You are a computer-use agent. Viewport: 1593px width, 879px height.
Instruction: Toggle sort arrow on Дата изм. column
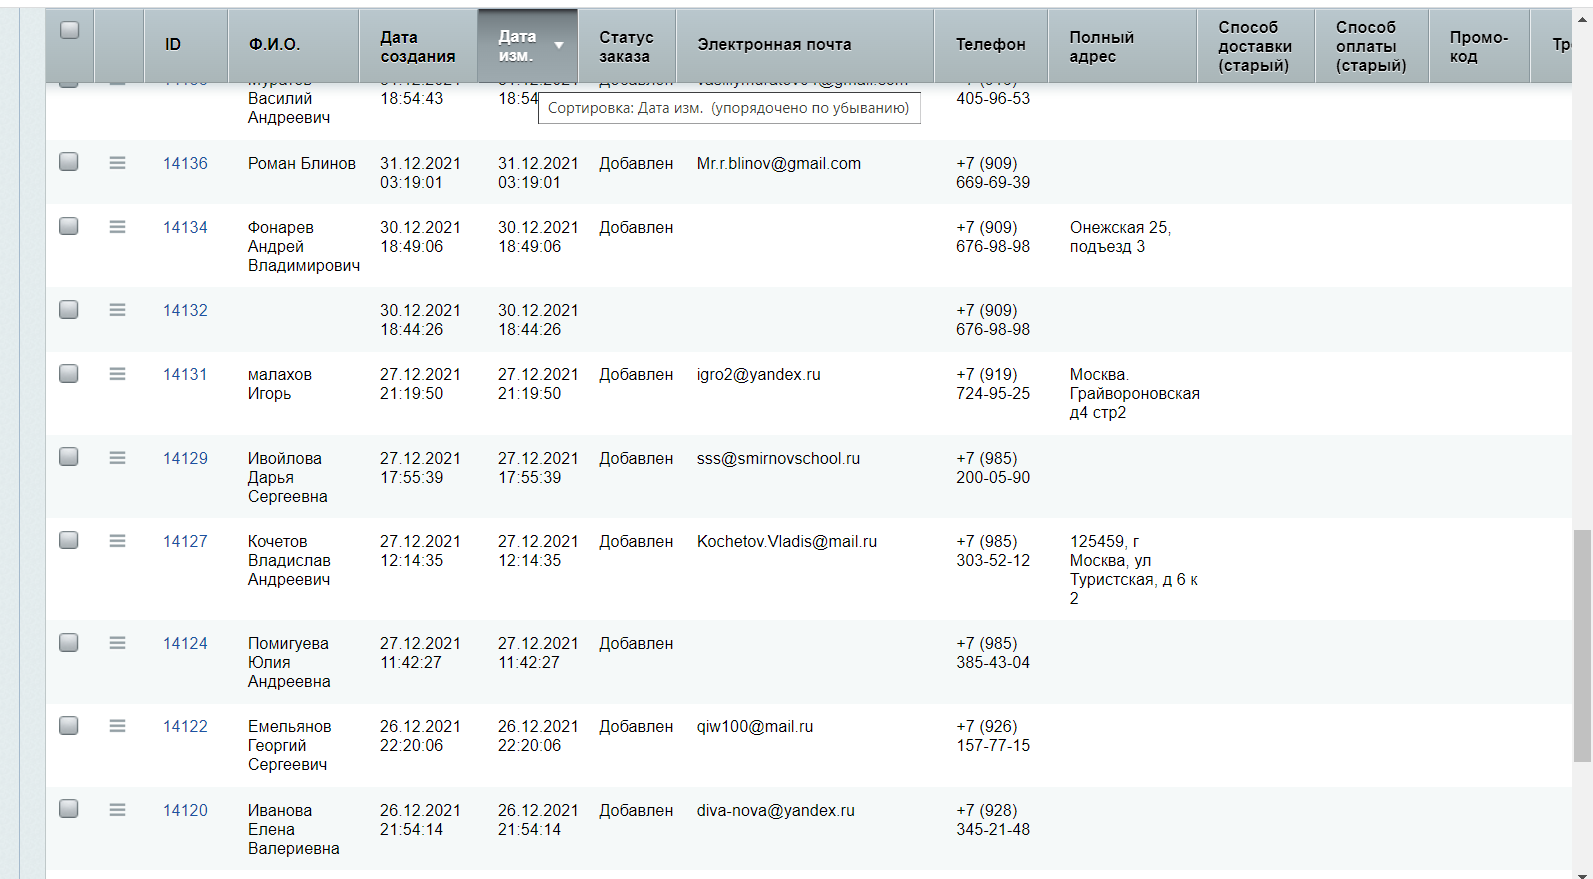[559, 45]
